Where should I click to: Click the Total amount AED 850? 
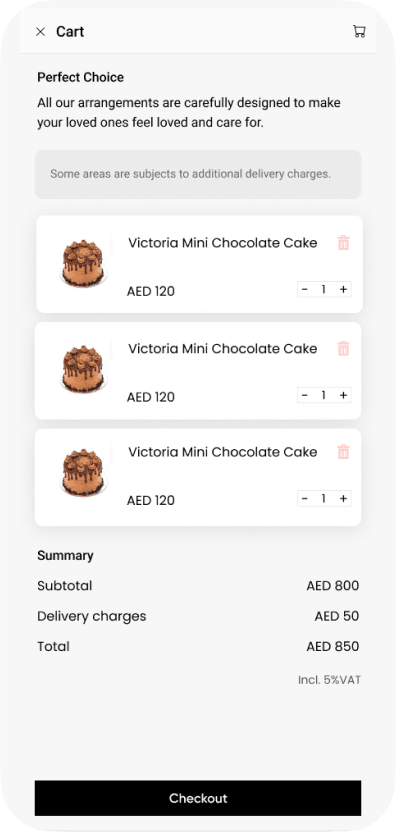click(x=333, y=647)
